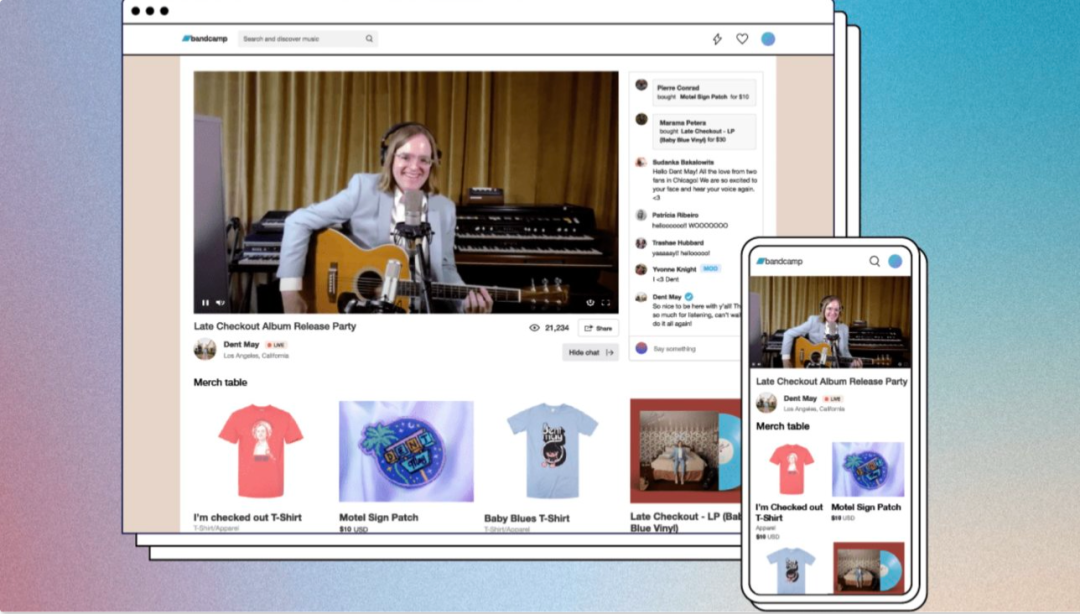This screenshot has height=614, width=1080.
Task: Open the Motel Sign Patch image on desktop
Action: pyautogui.click(x=406, y=451)
